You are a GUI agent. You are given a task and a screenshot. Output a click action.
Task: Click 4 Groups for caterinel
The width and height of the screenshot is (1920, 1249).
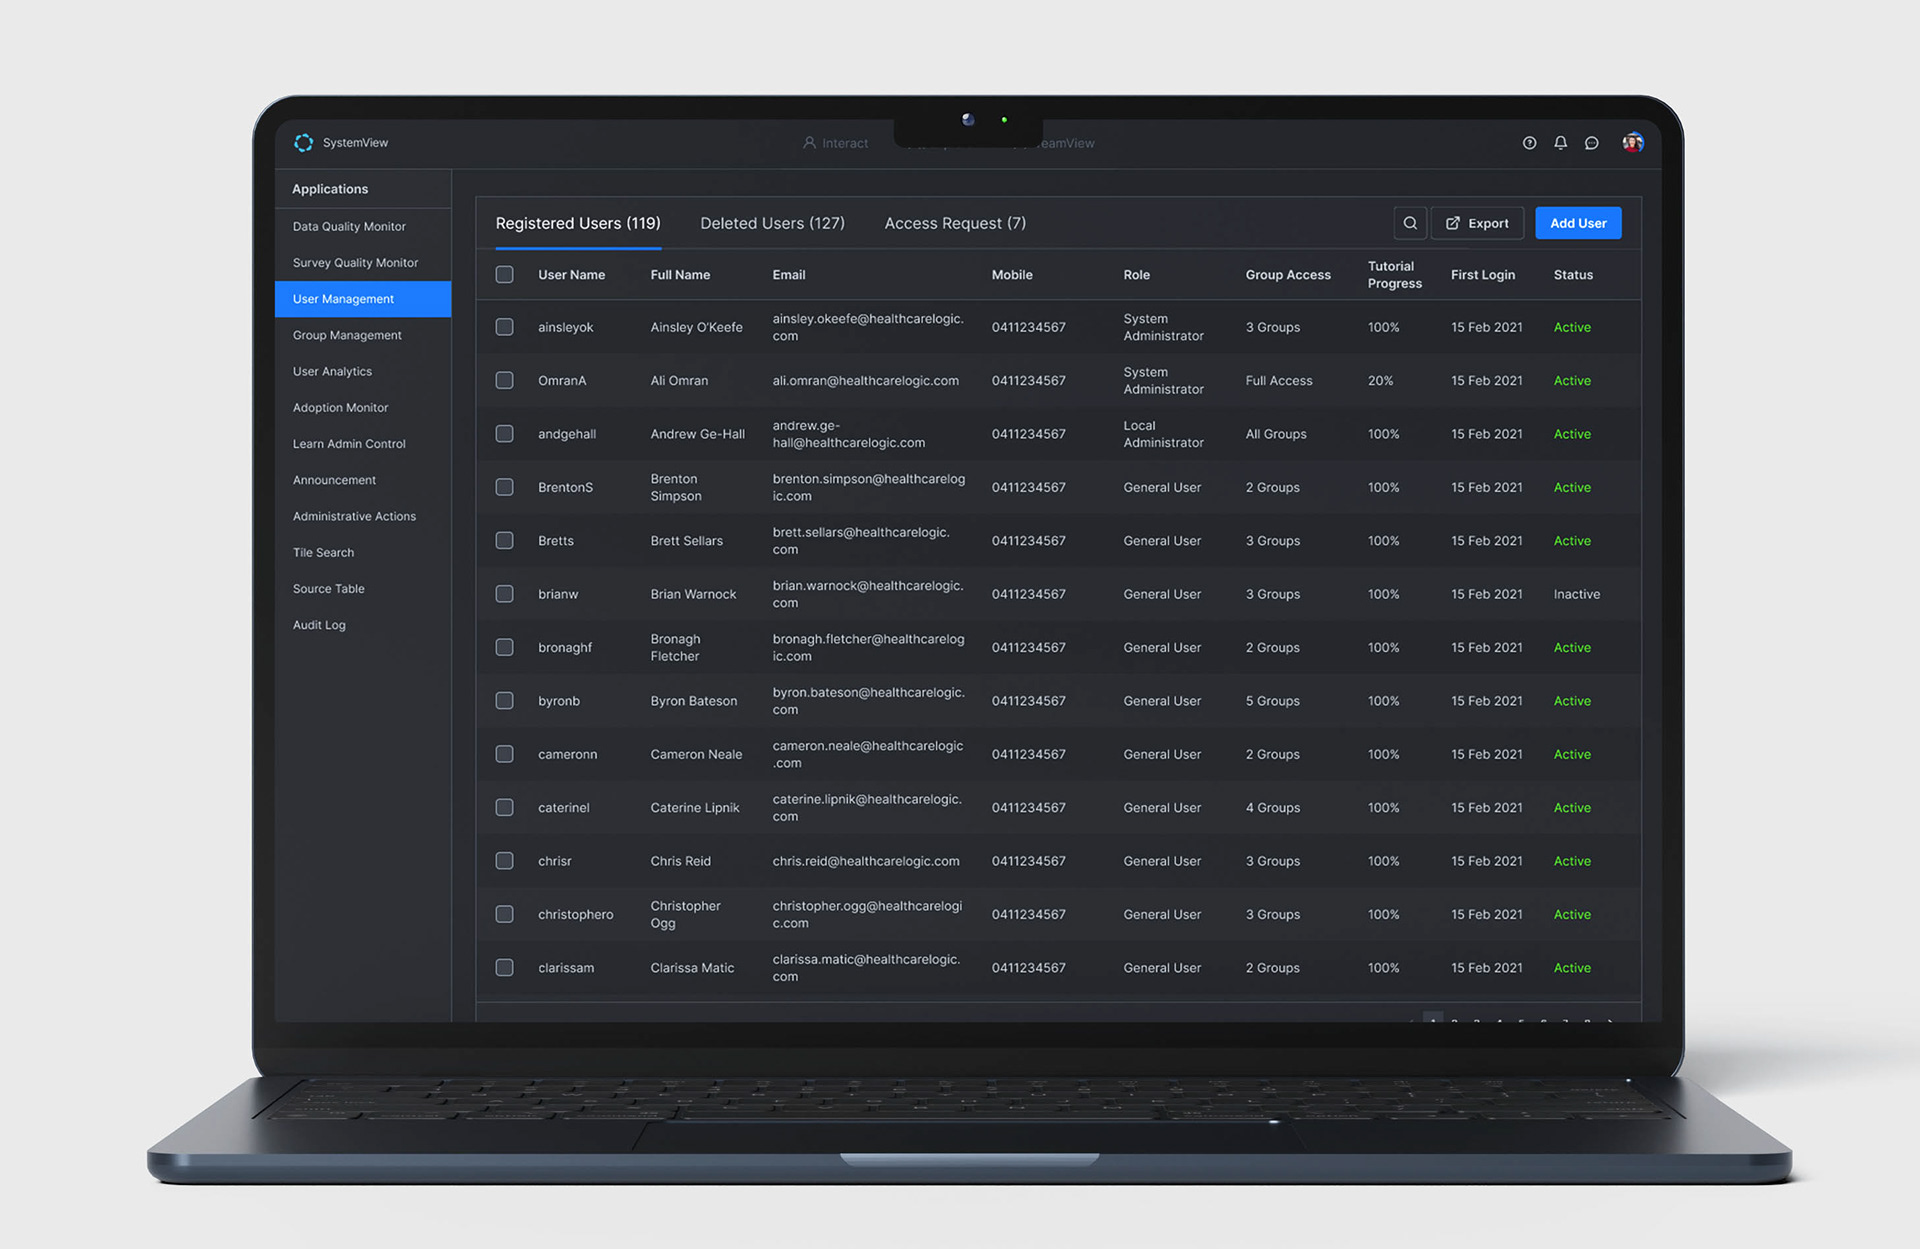pos(1272,807)
